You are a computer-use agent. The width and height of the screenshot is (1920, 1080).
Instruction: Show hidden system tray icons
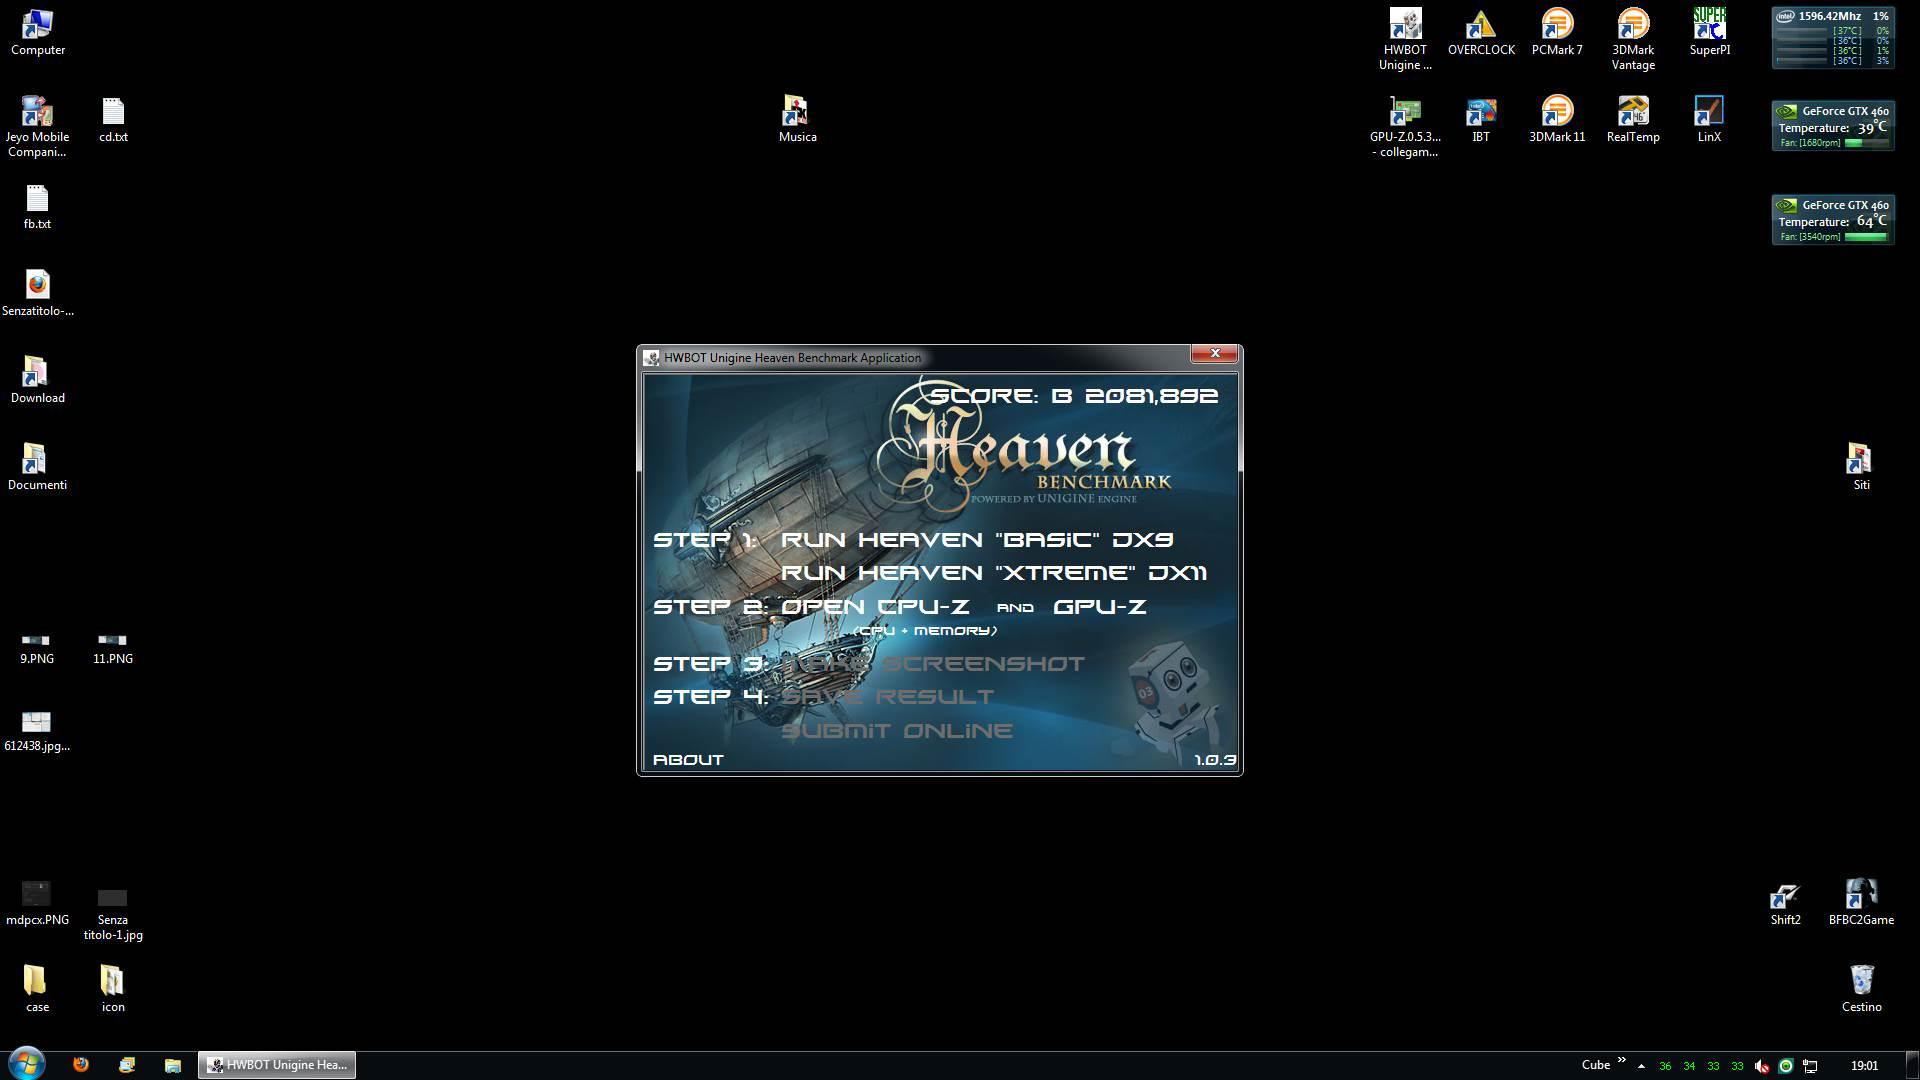coord(1641,1066)
